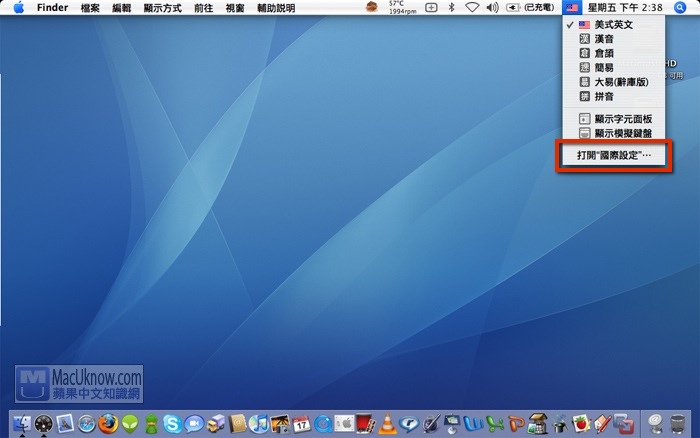Open the red Photo Booth curtain icon
This screenshot has width=700, height=438.
(x=366, y=423)
